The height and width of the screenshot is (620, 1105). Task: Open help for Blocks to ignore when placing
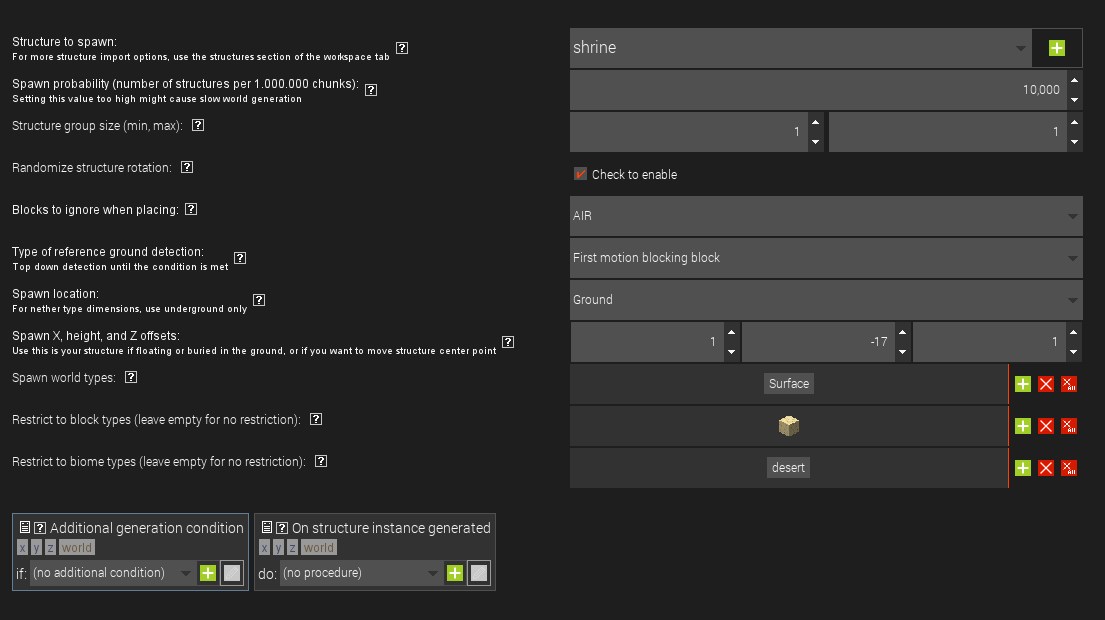[x=191, y=209]
